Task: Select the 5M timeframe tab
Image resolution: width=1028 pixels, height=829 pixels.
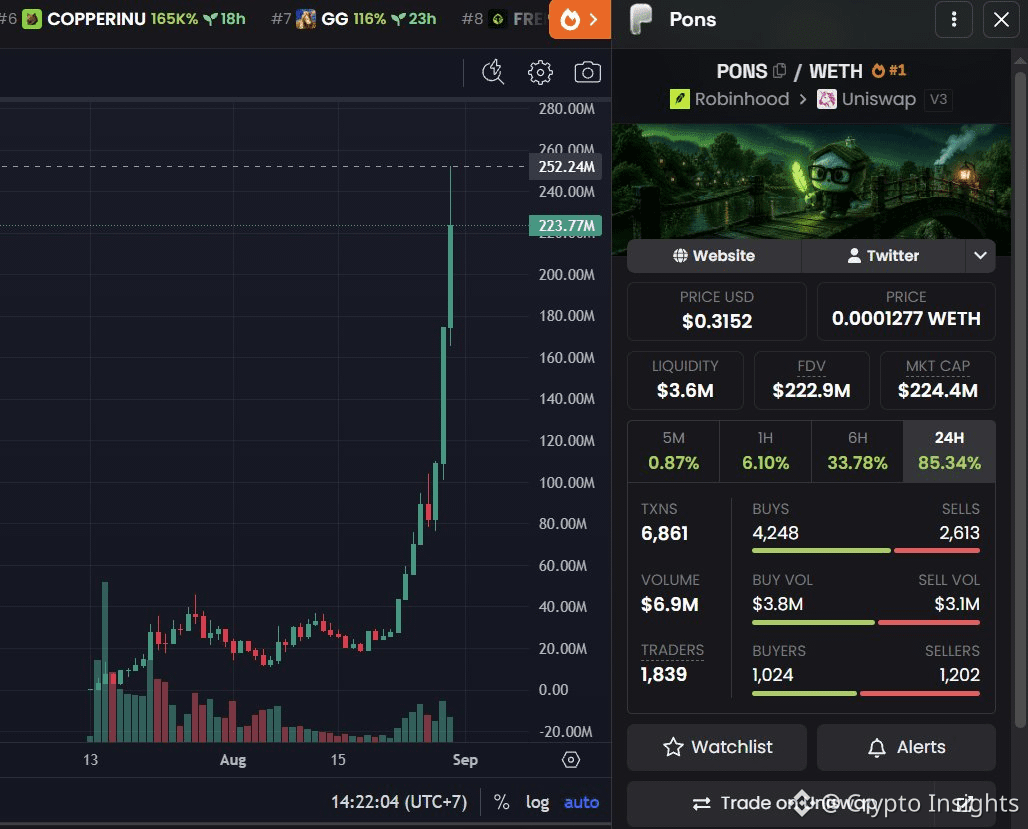Action: (673, 451)
